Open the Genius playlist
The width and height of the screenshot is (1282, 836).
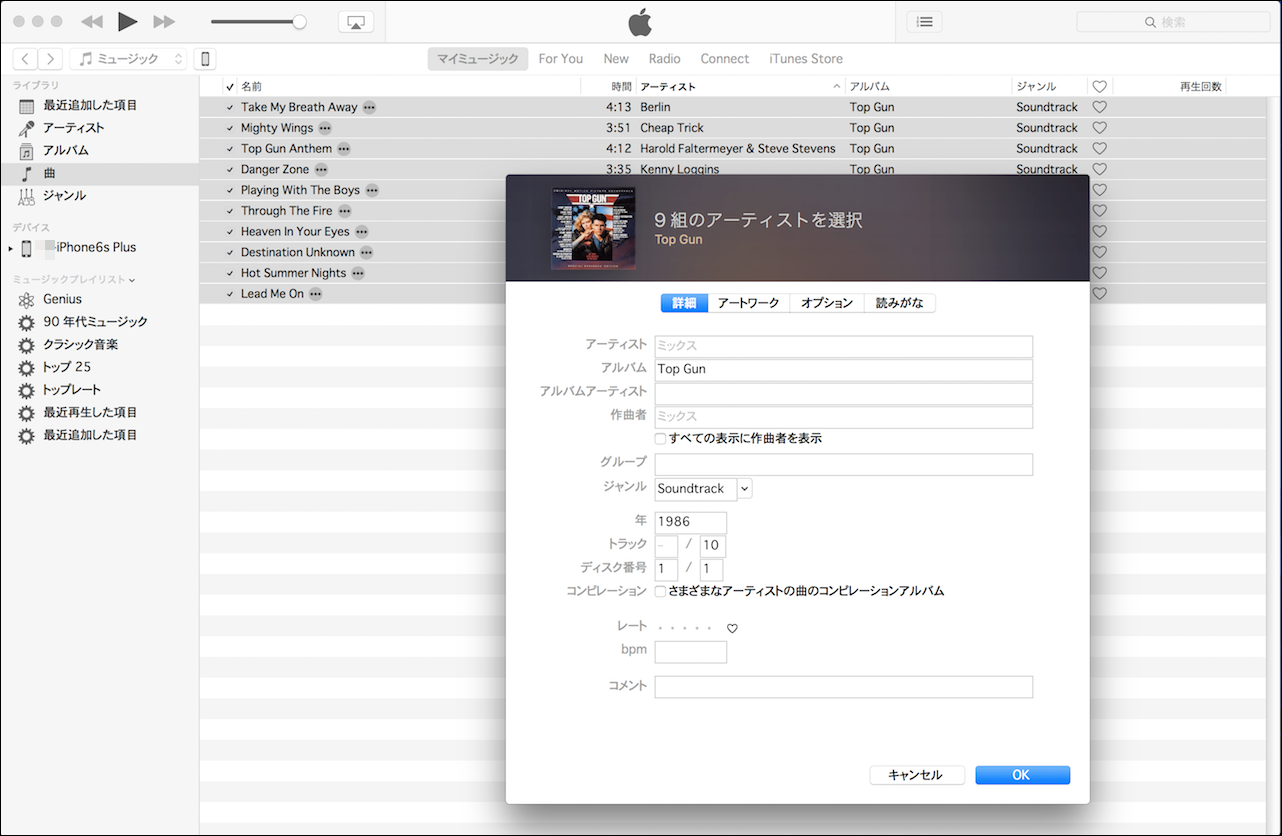[62, 299]
